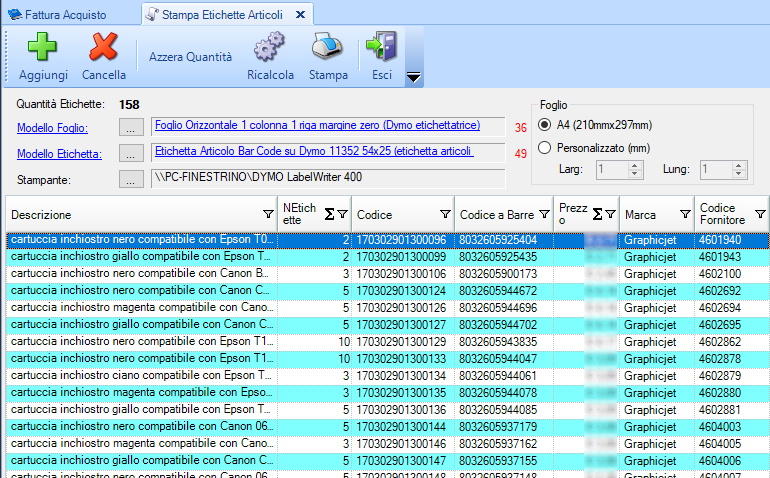Click the Esci exit door icon
The width and height of the screenshot is (770, 478).
(x=381, y=48)
